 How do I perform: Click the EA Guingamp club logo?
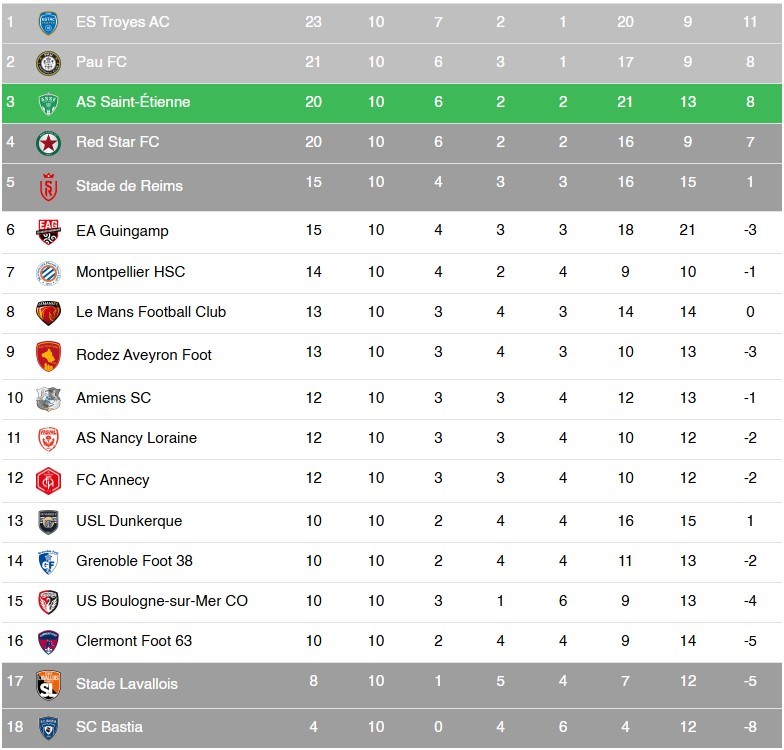coord(48,231)
